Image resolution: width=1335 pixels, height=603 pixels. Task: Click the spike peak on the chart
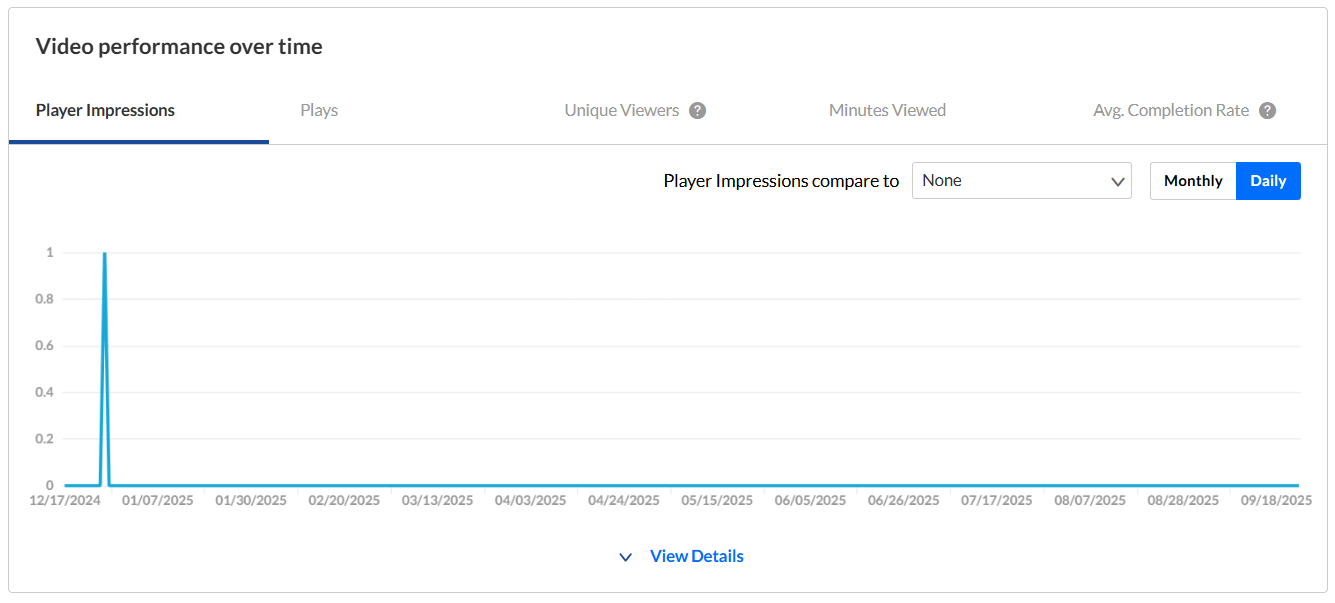(105, 254)
